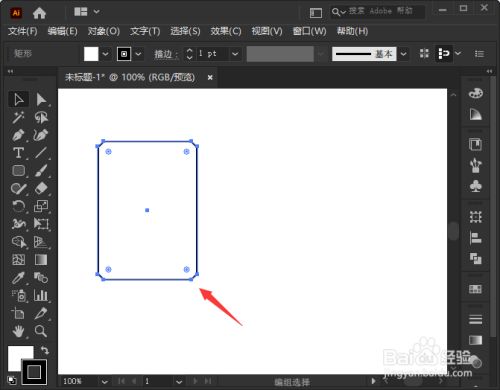Expand the control bar fill color dropdown
Image resolution: width=500 pixels, height=390 pixels.
pos(105,54)
